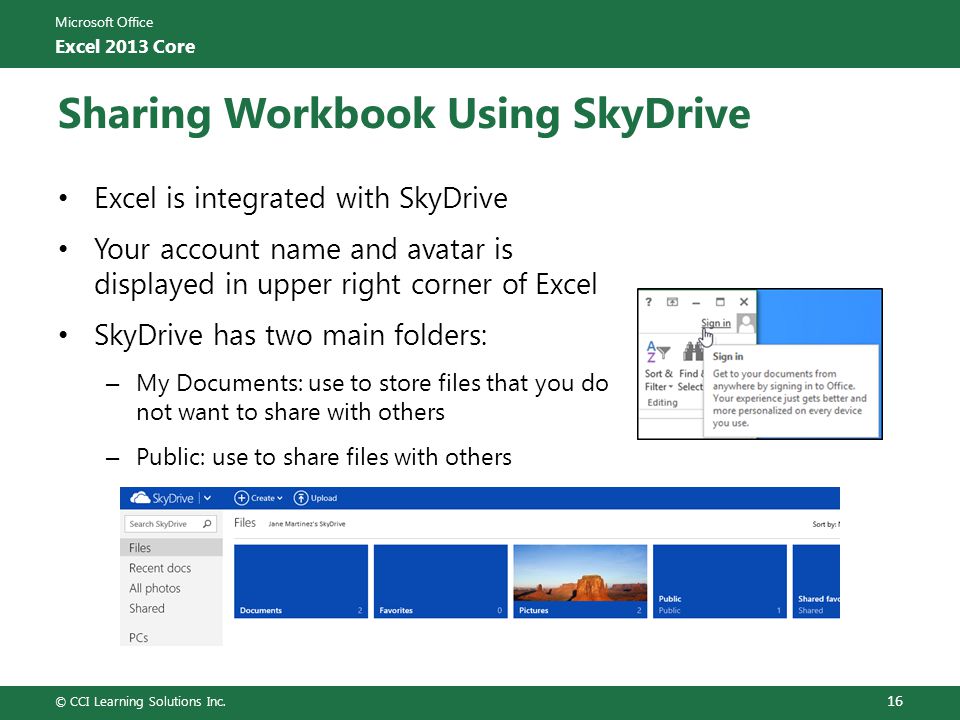This screenshot has height=720, width=960.
Task: Click the SkyDrive cloud logo
Action: (140, 498)
